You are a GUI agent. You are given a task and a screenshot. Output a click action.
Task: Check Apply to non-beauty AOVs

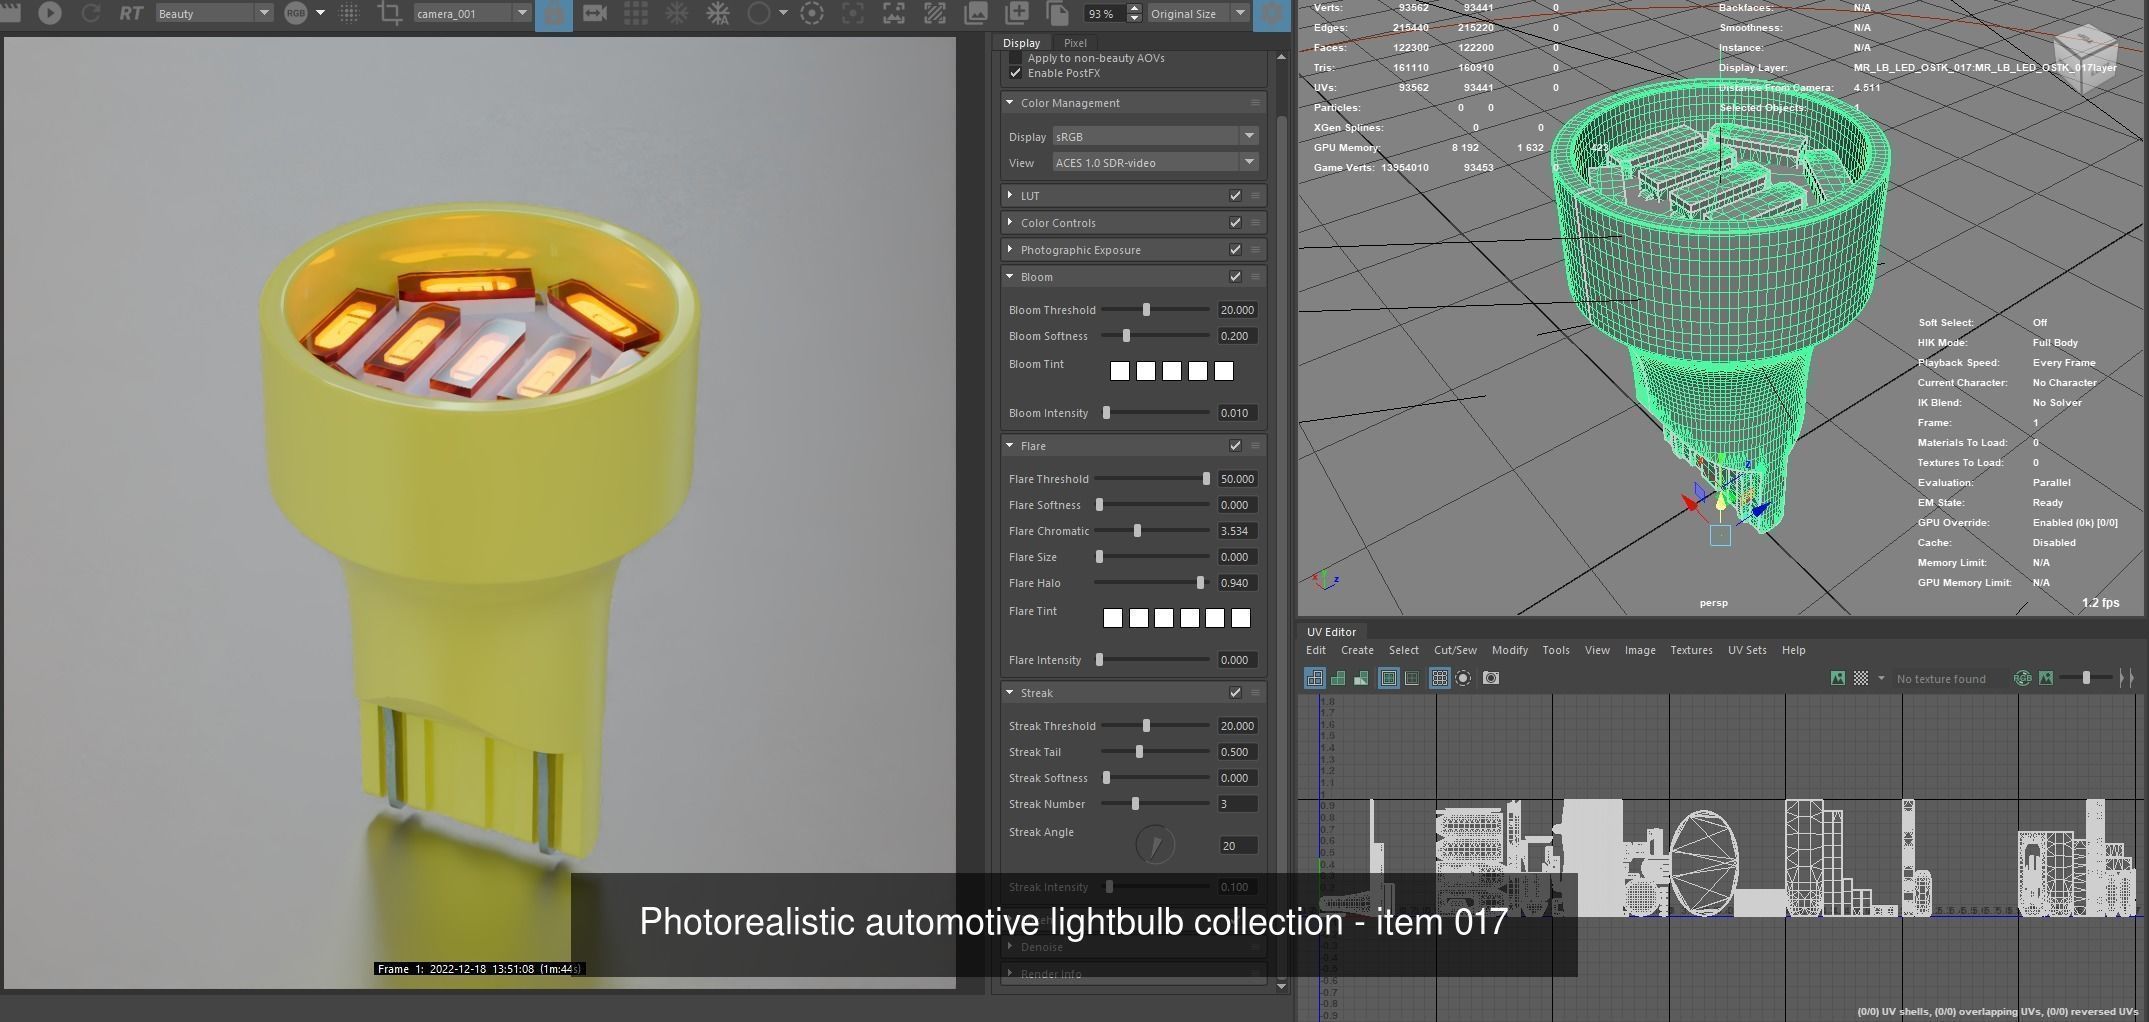pos(1016,58)
